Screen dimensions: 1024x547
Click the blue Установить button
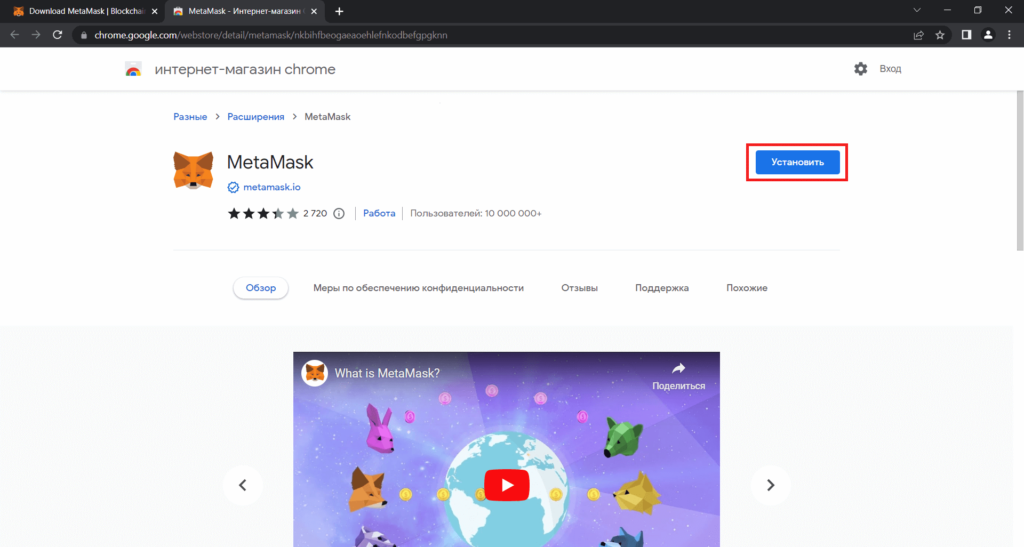[797, 163]
